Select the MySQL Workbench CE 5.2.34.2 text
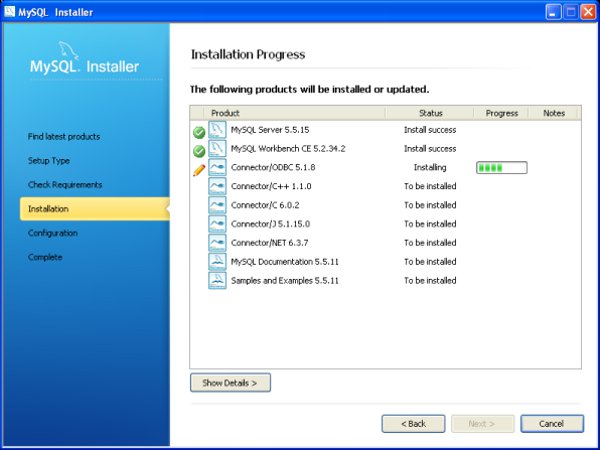The width and height of the screenshot is (600, 450). [288, 148]
